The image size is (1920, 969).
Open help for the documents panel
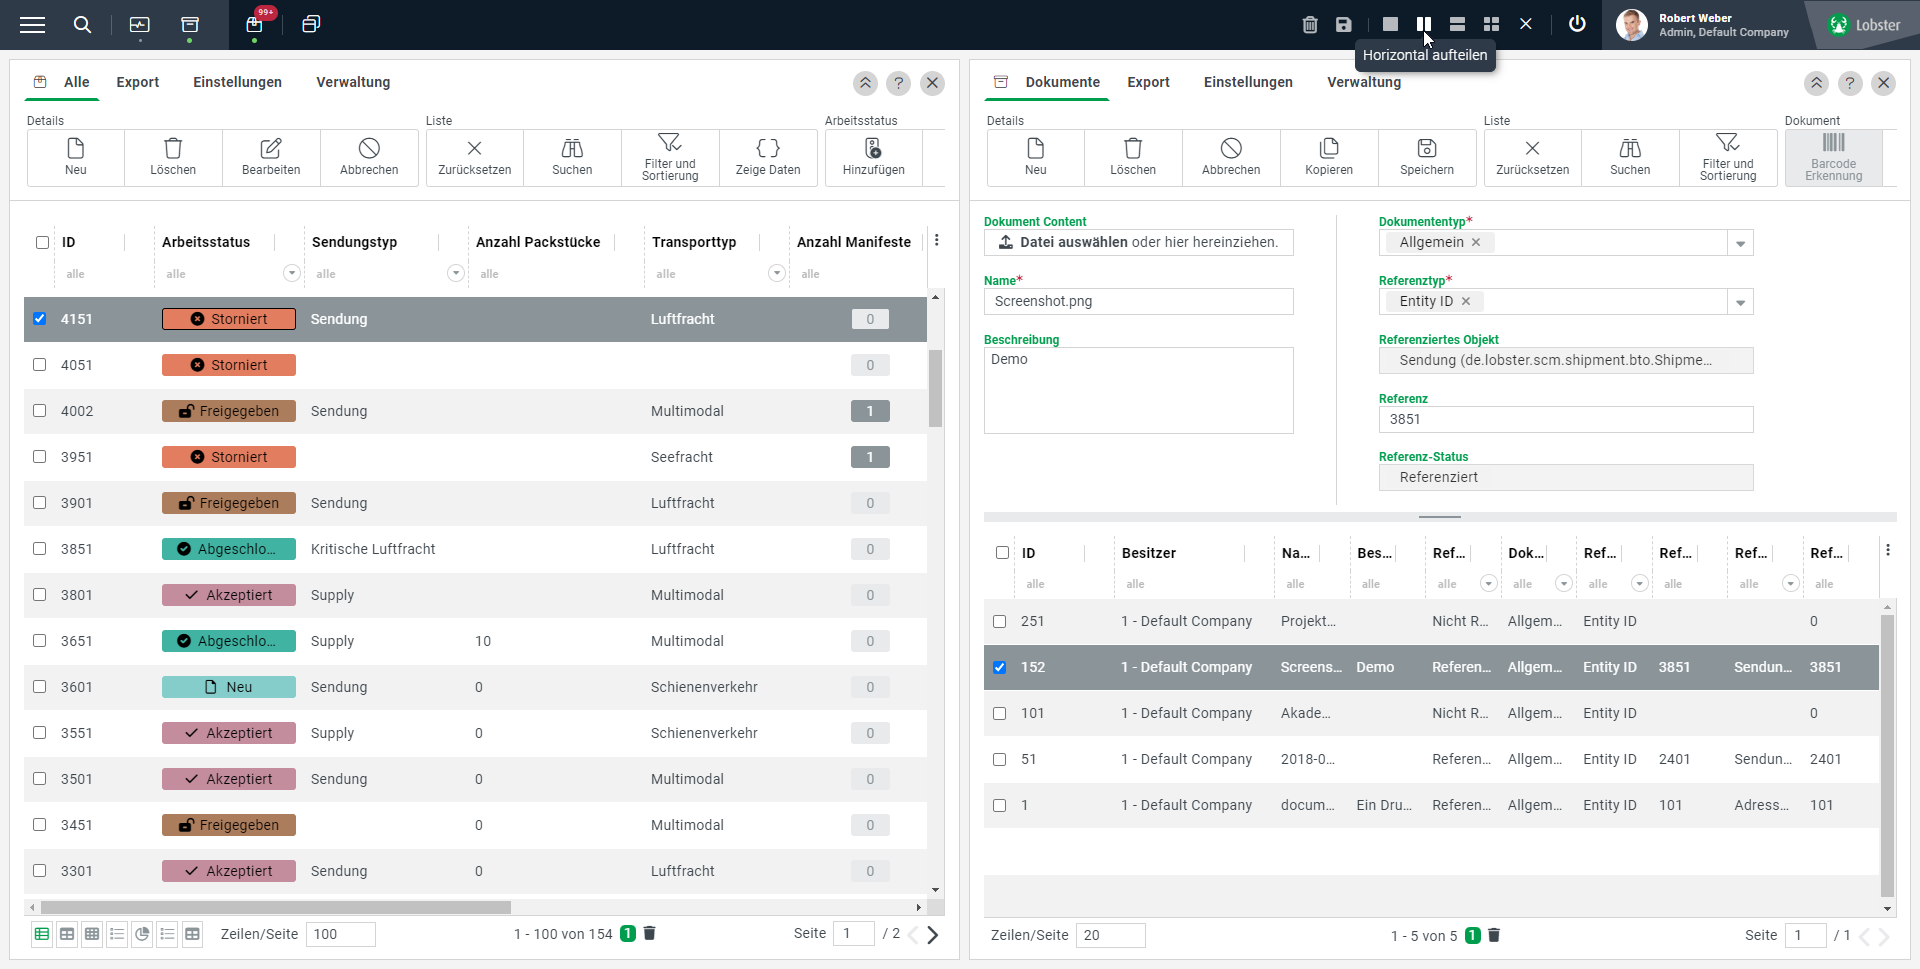click(x=1850, y=83)
